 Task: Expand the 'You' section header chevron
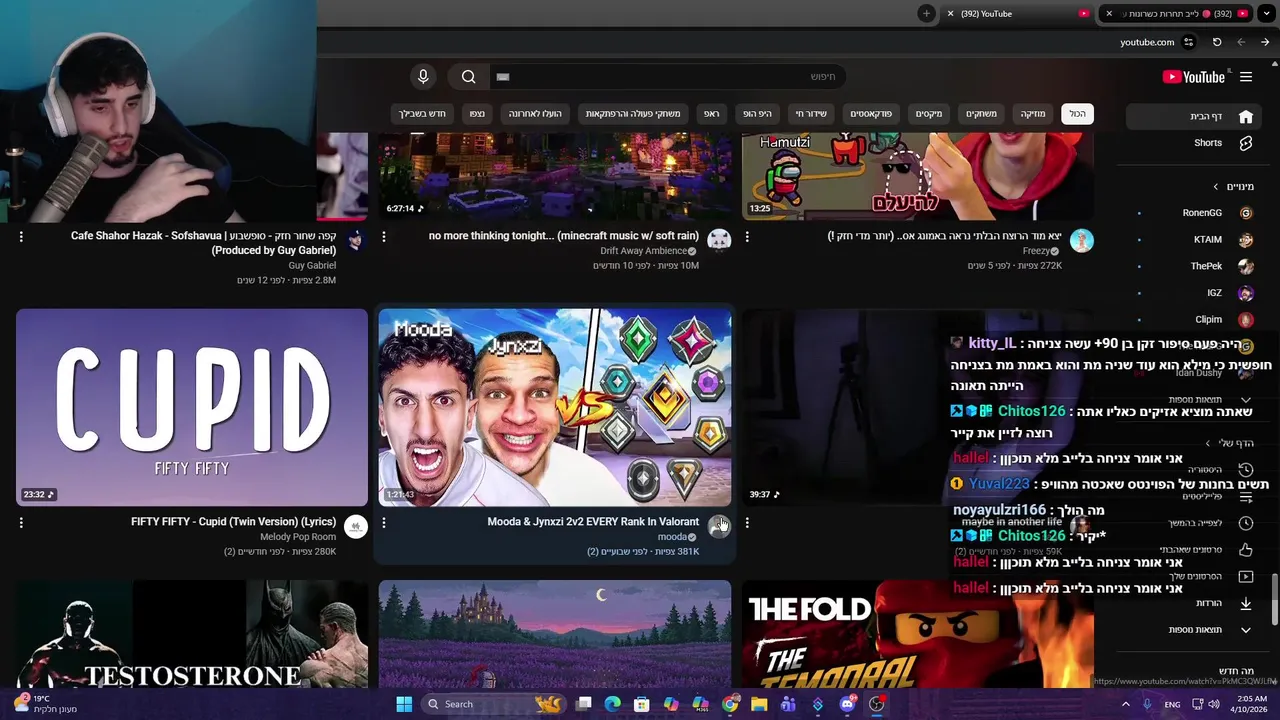pyautogui.click(x=1208, y=443)
